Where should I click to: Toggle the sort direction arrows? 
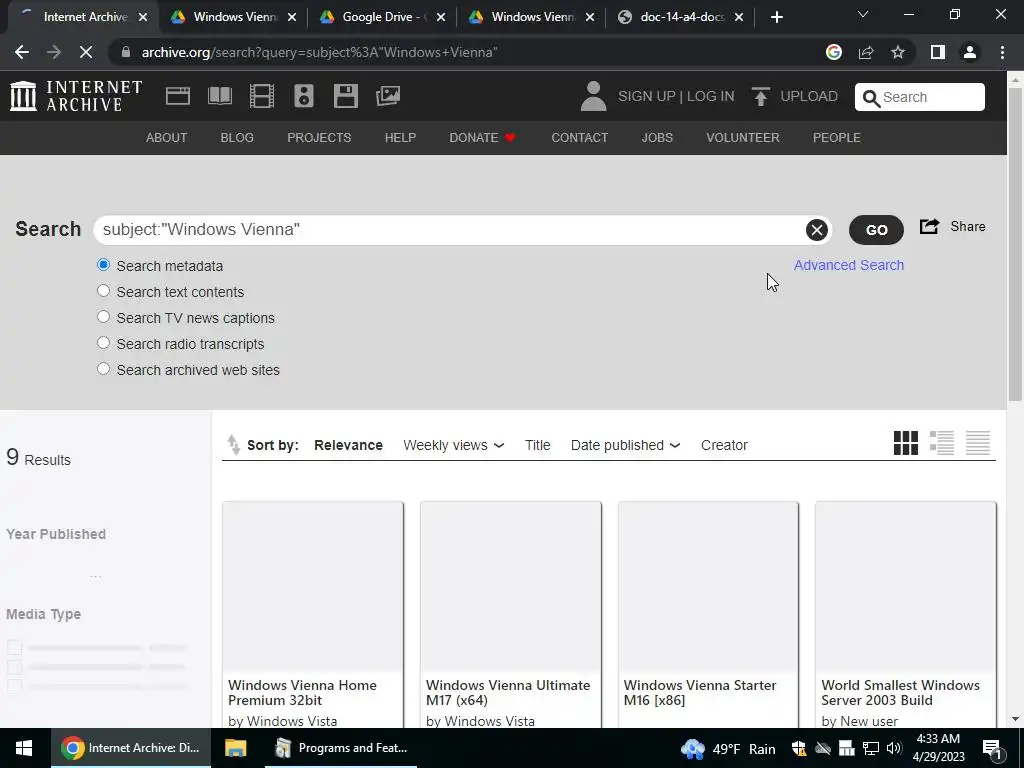point(233,445)
